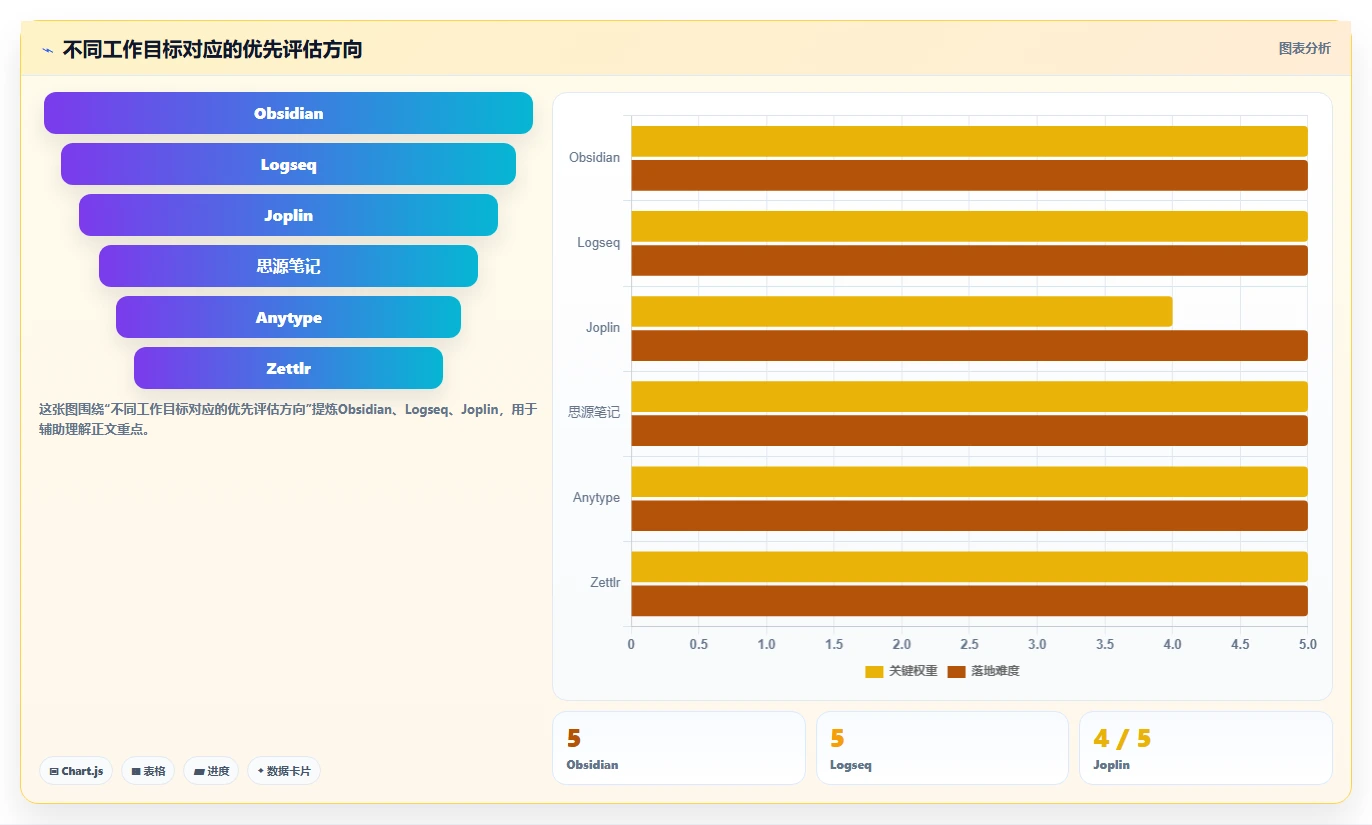Click Obsidian's brown 落地难度 bar
The width and height of the screenshot is (1372, 825).
(969, 175)
